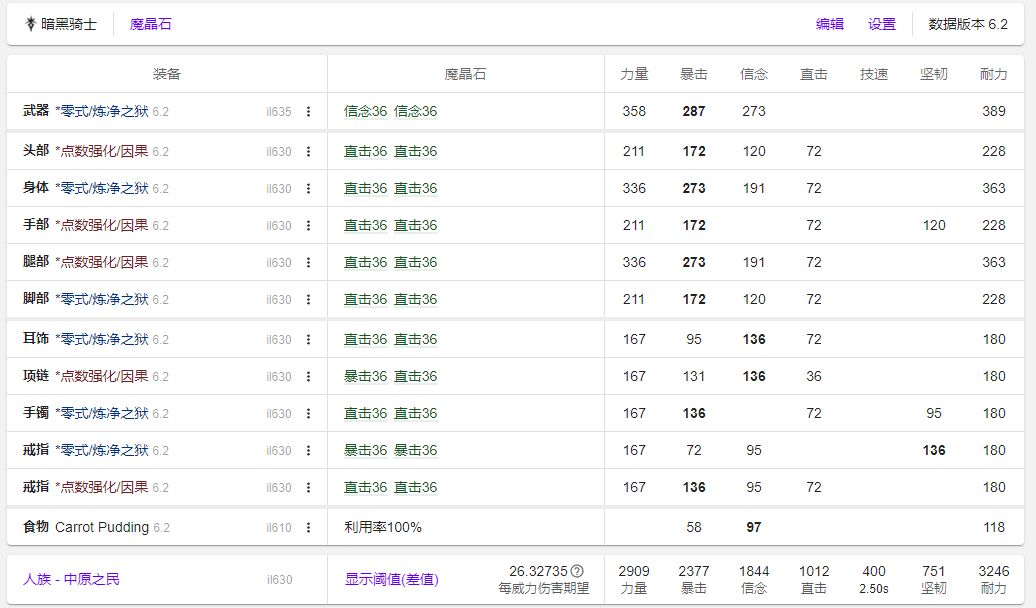Open the 魔晶石 tab in header

click(x=151, y=24)
